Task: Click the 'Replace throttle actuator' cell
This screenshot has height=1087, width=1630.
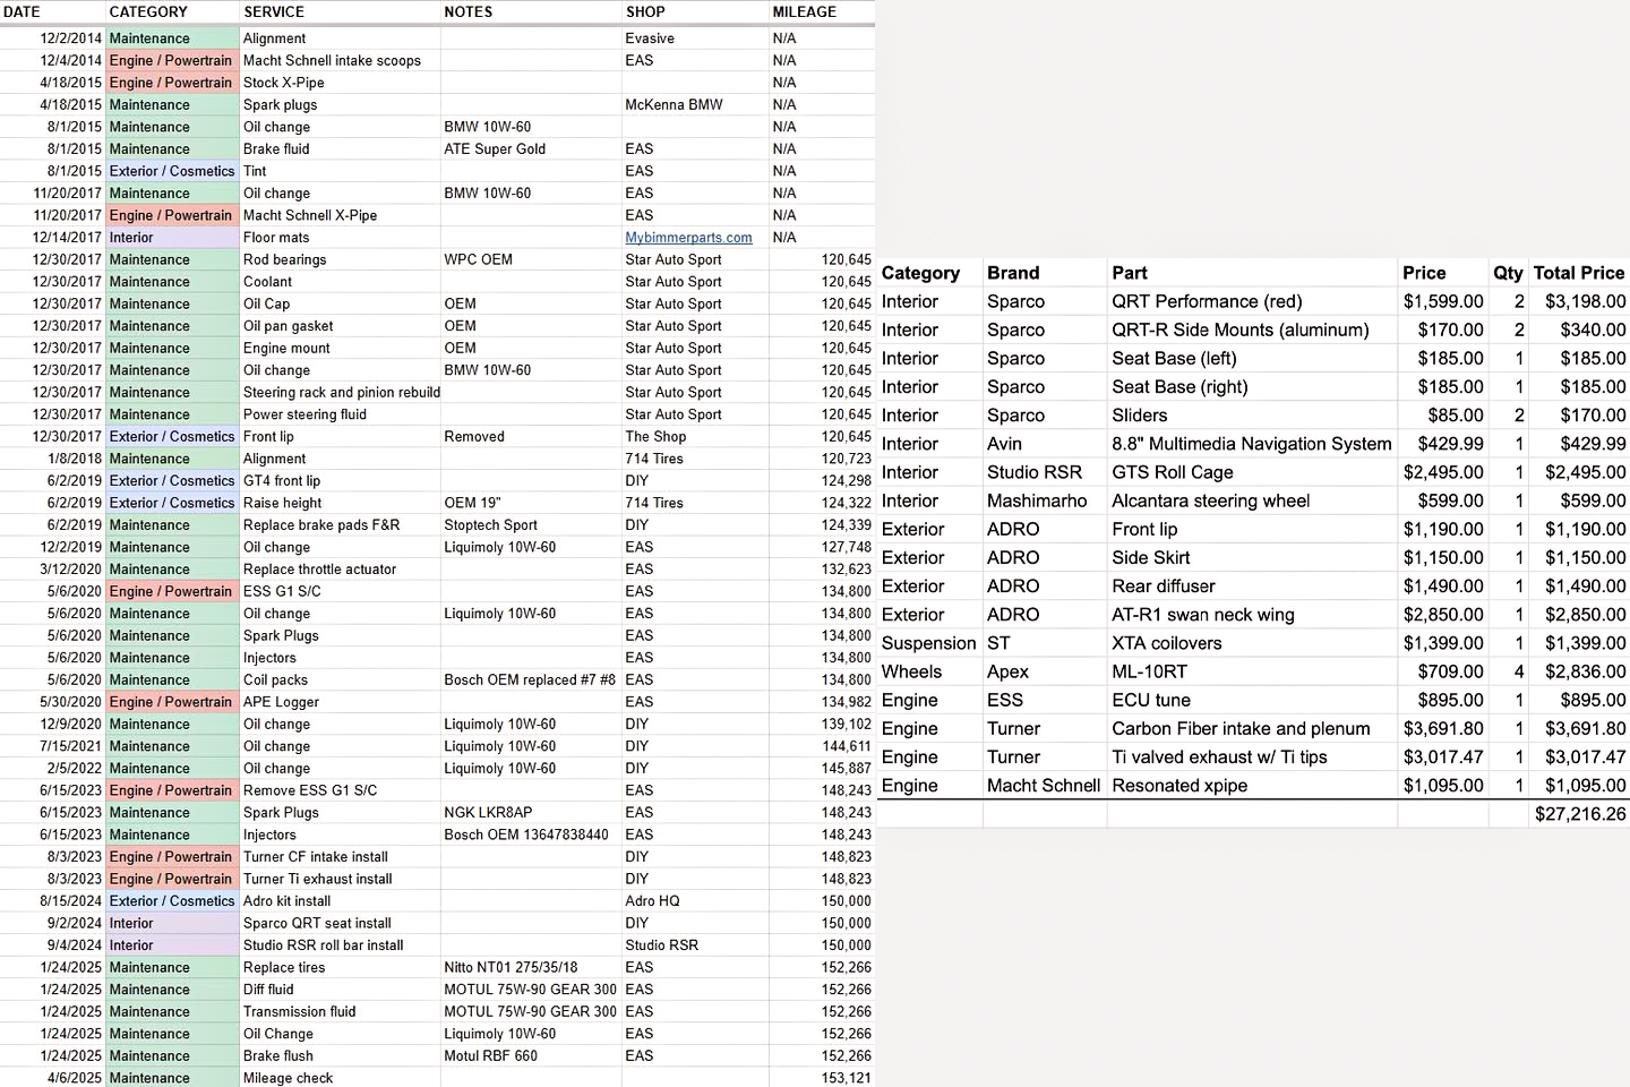Action: tap(340, 569)
